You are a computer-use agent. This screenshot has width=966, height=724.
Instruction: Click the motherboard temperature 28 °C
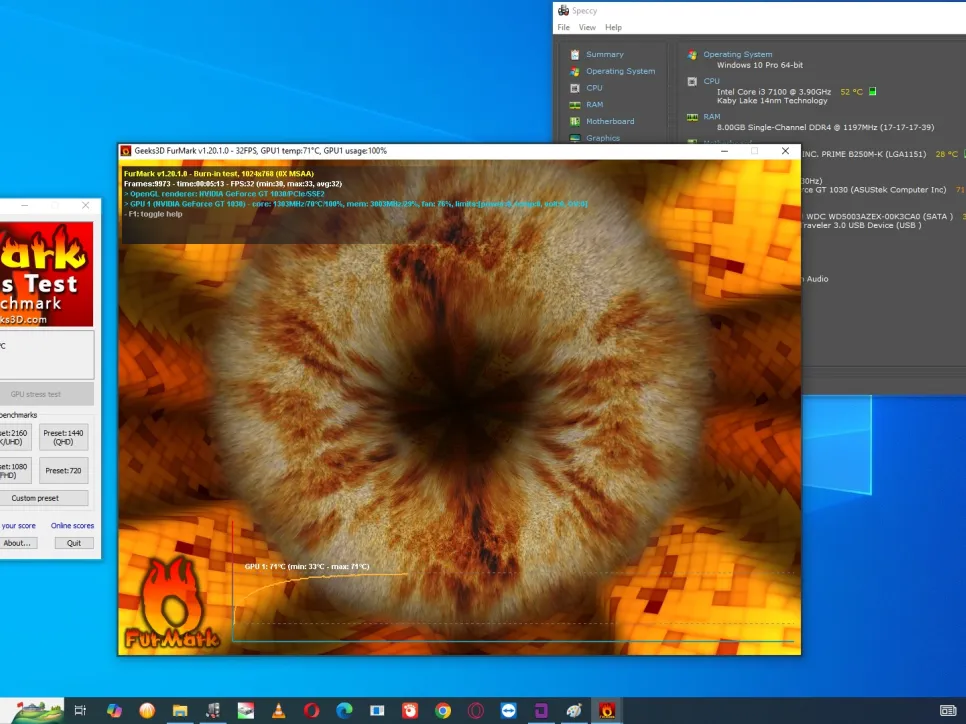coord(946,154)
